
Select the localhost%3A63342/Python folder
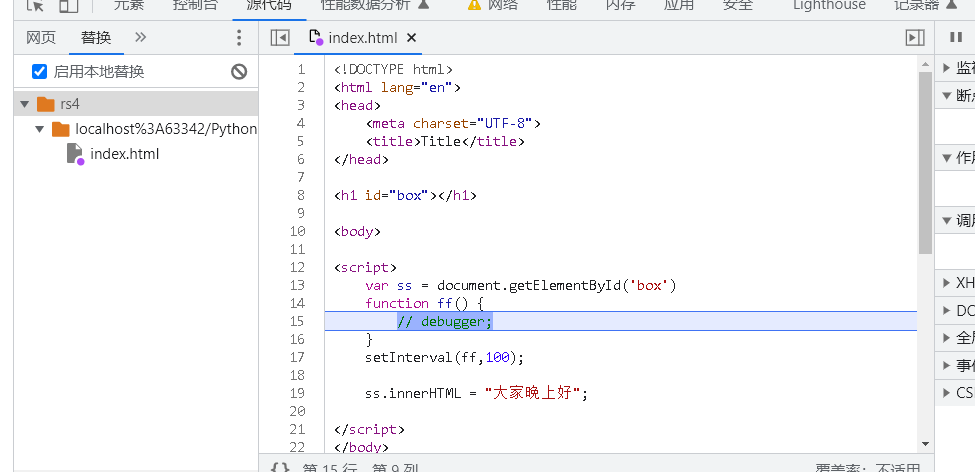pyautogui.click(x=154, y=129)
